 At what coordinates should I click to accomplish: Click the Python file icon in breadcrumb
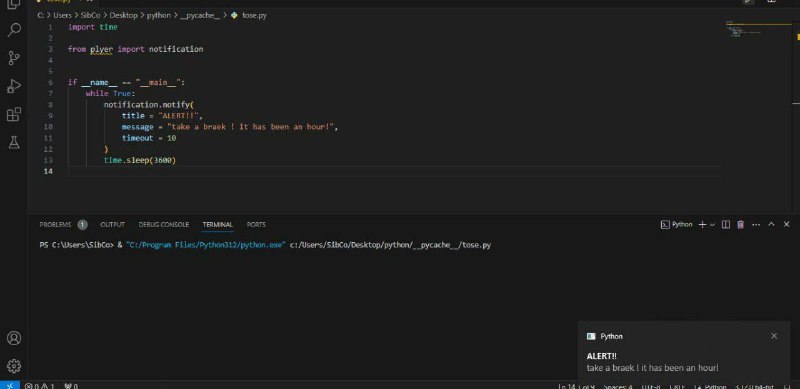pos(234,15)
